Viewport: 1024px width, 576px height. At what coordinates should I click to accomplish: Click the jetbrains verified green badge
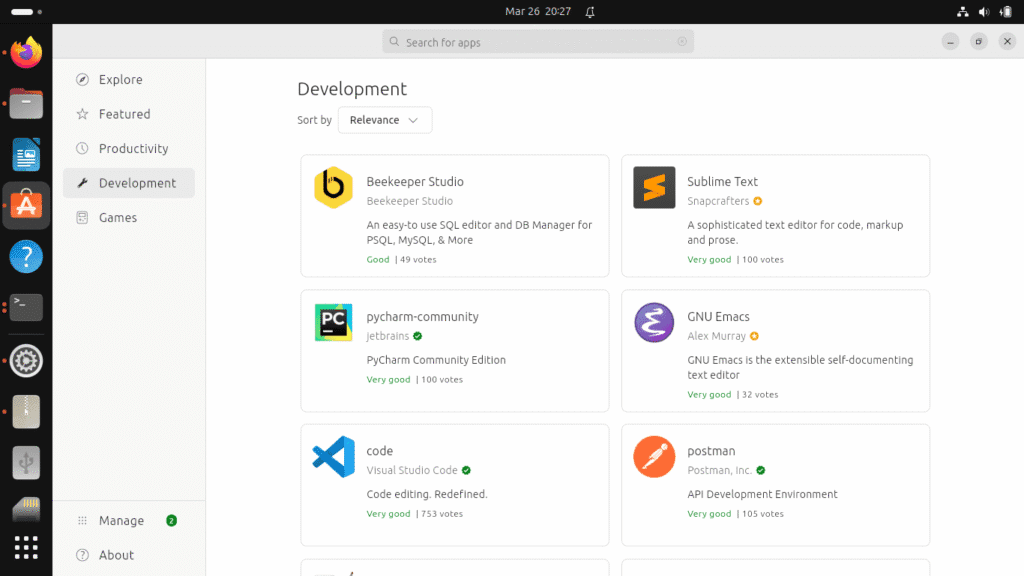[417, 336]
